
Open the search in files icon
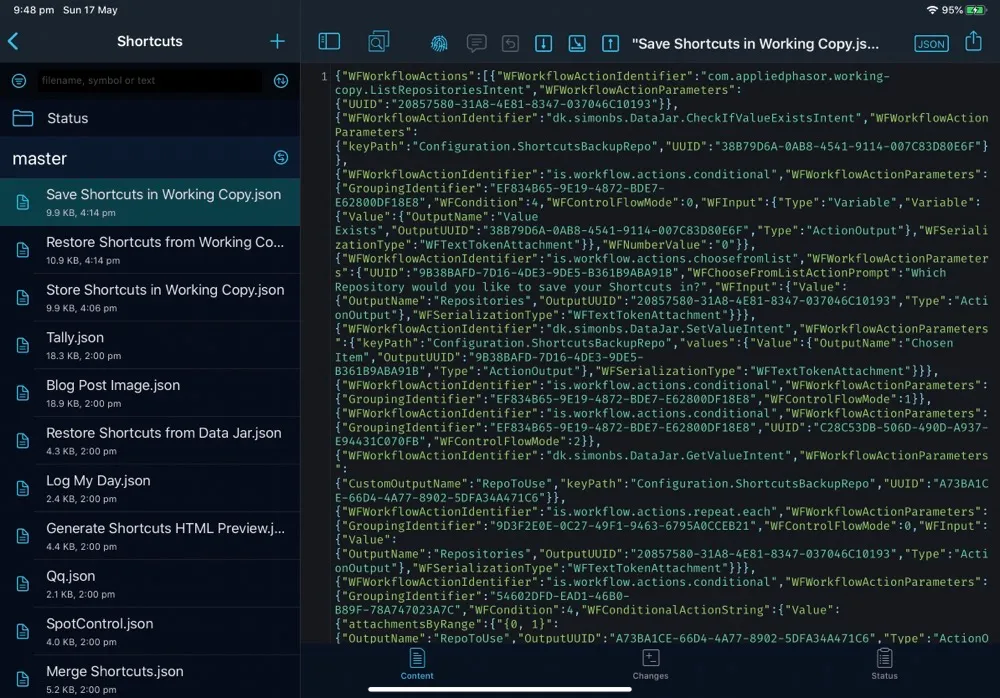point(379,42)
